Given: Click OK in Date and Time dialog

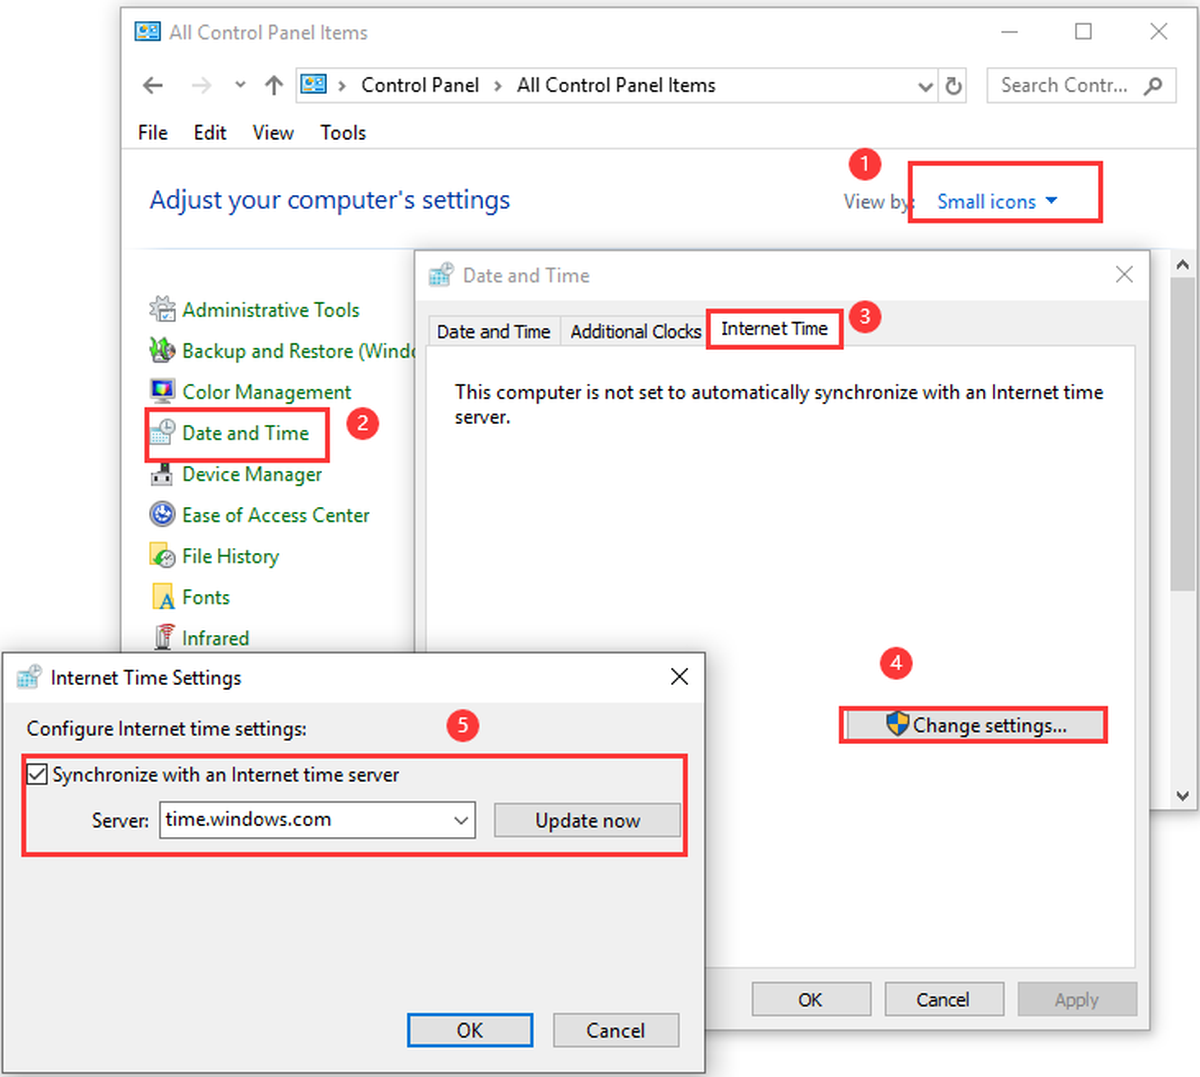Looking at the screenshot, I should tap(811, 1000).
